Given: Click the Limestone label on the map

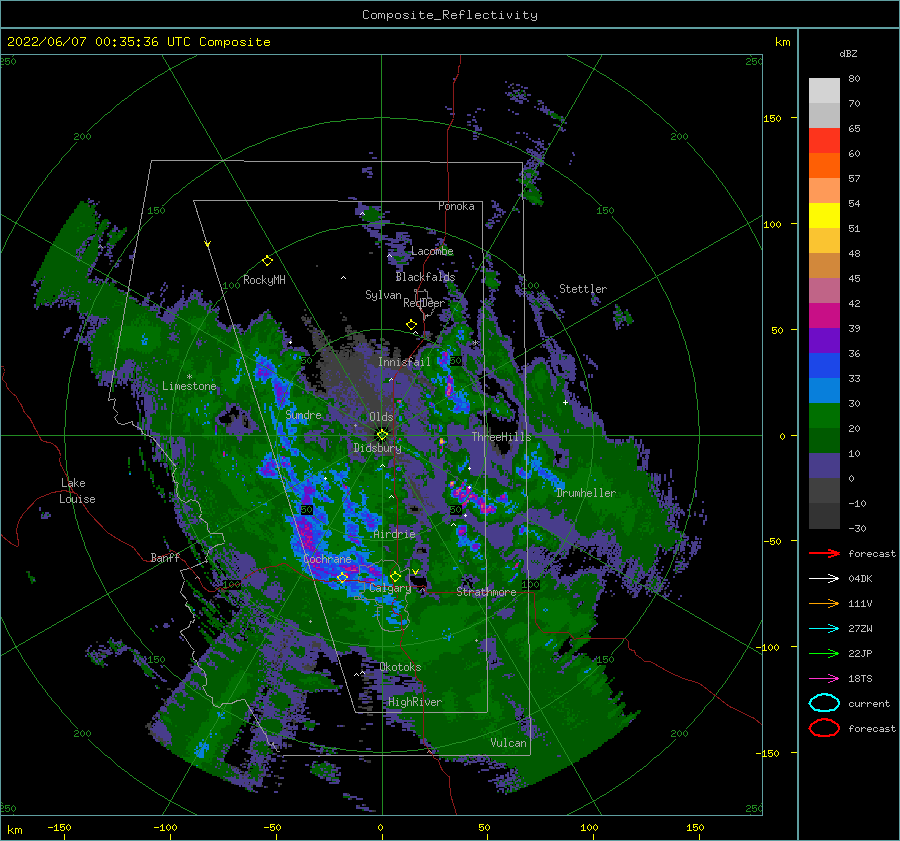Looking at the screenshot, I should click(x=189, y=386).
